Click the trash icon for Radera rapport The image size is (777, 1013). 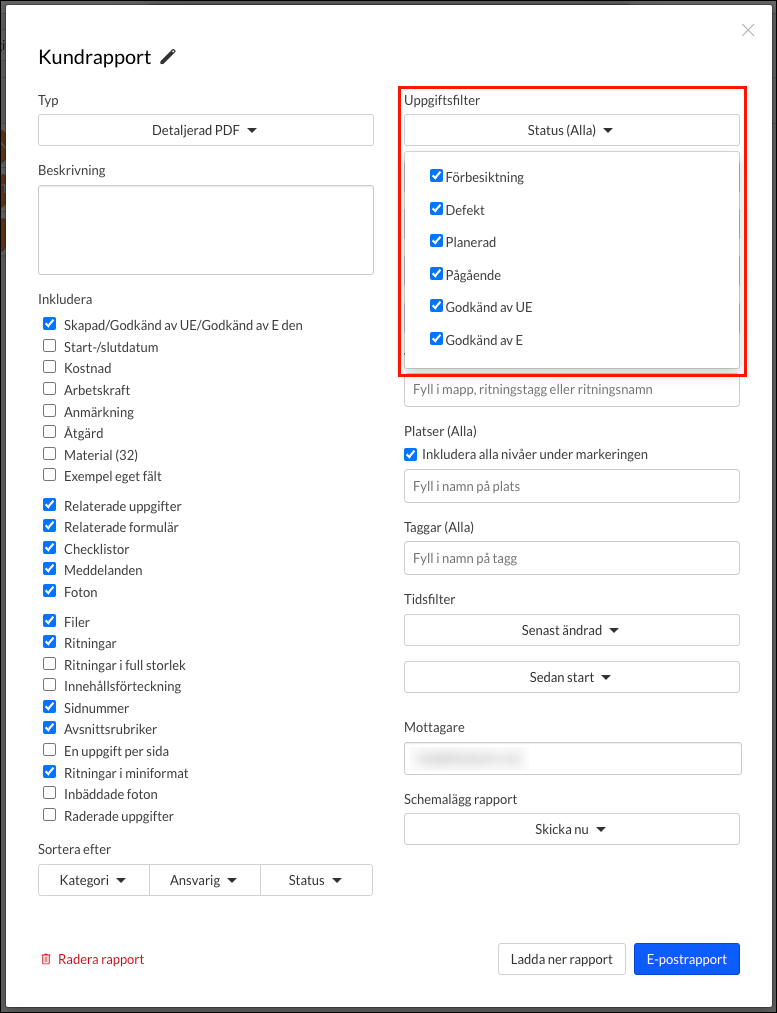click(x=45, y=959)
